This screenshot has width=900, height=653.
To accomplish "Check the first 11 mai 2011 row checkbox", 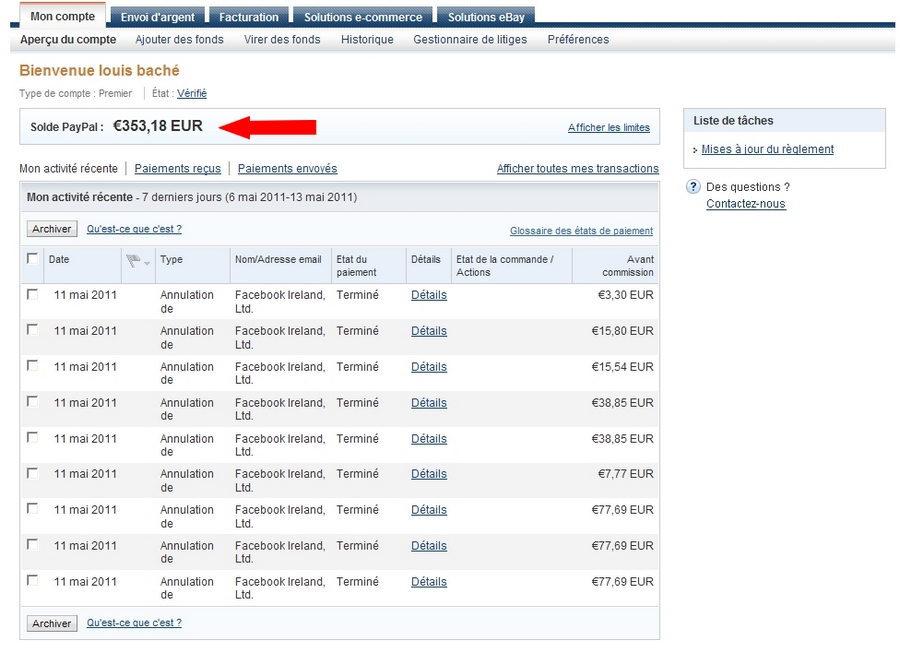I will (31, 294).
